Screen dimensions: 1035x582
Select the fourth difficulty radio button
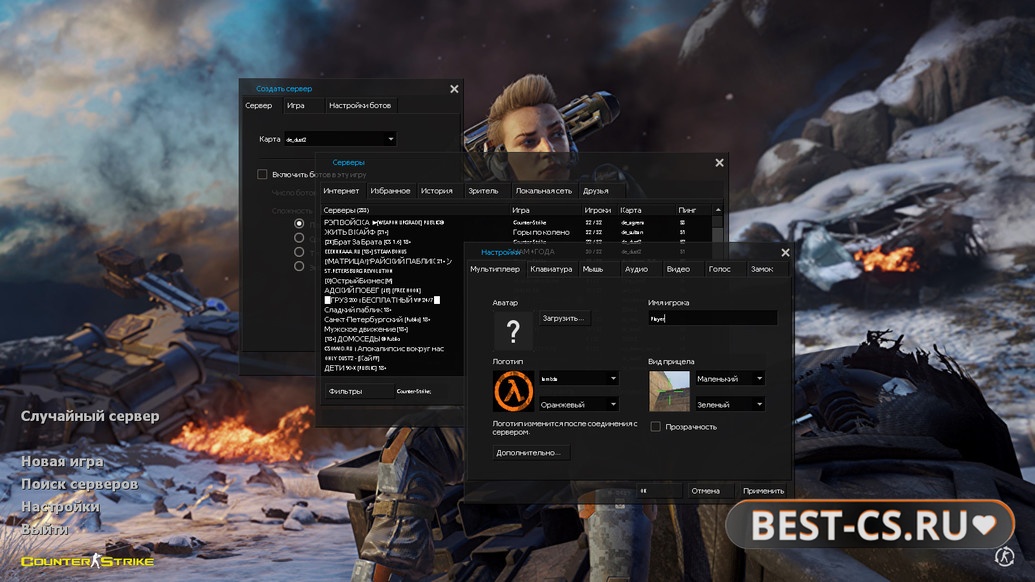[299, 266]
